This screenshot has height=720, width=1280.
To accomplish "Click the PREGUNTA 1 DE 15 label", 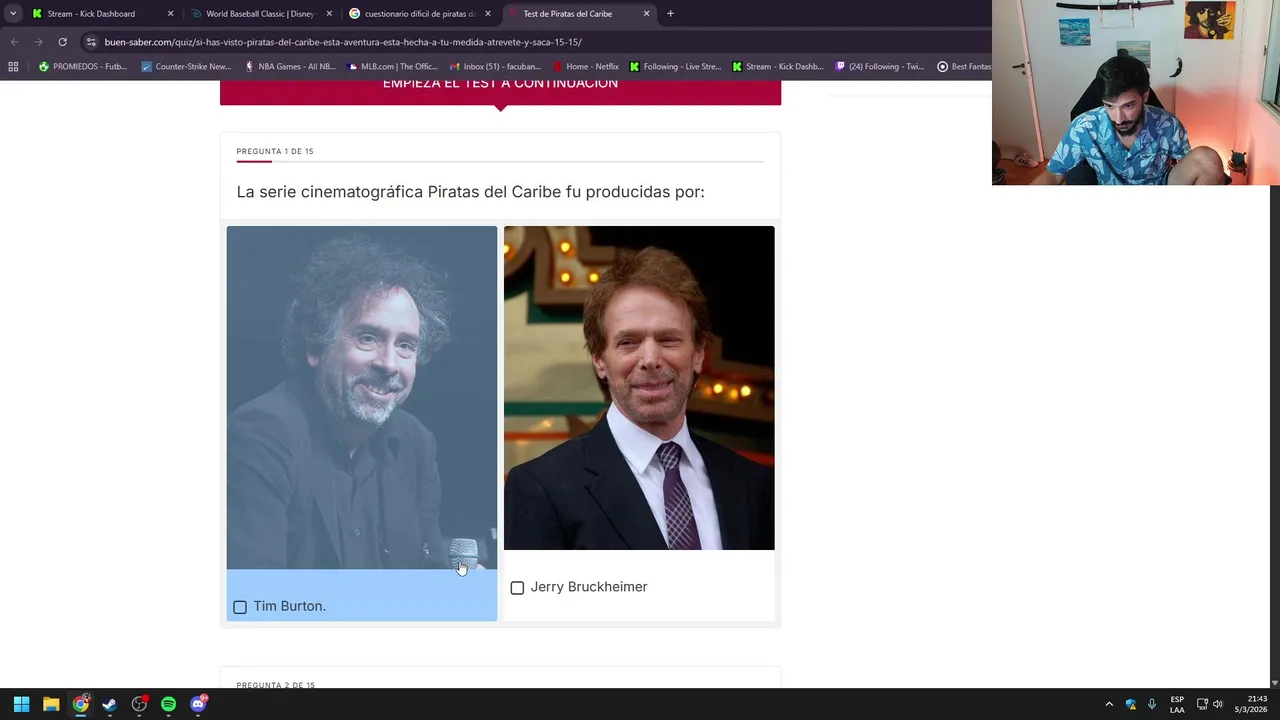I will pyautogui.click(x=275, y=151).
